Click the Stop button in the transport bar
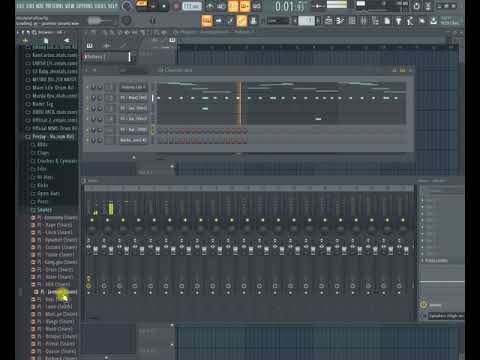Viewport: 480px width, 360px height. tap(164, 6)
